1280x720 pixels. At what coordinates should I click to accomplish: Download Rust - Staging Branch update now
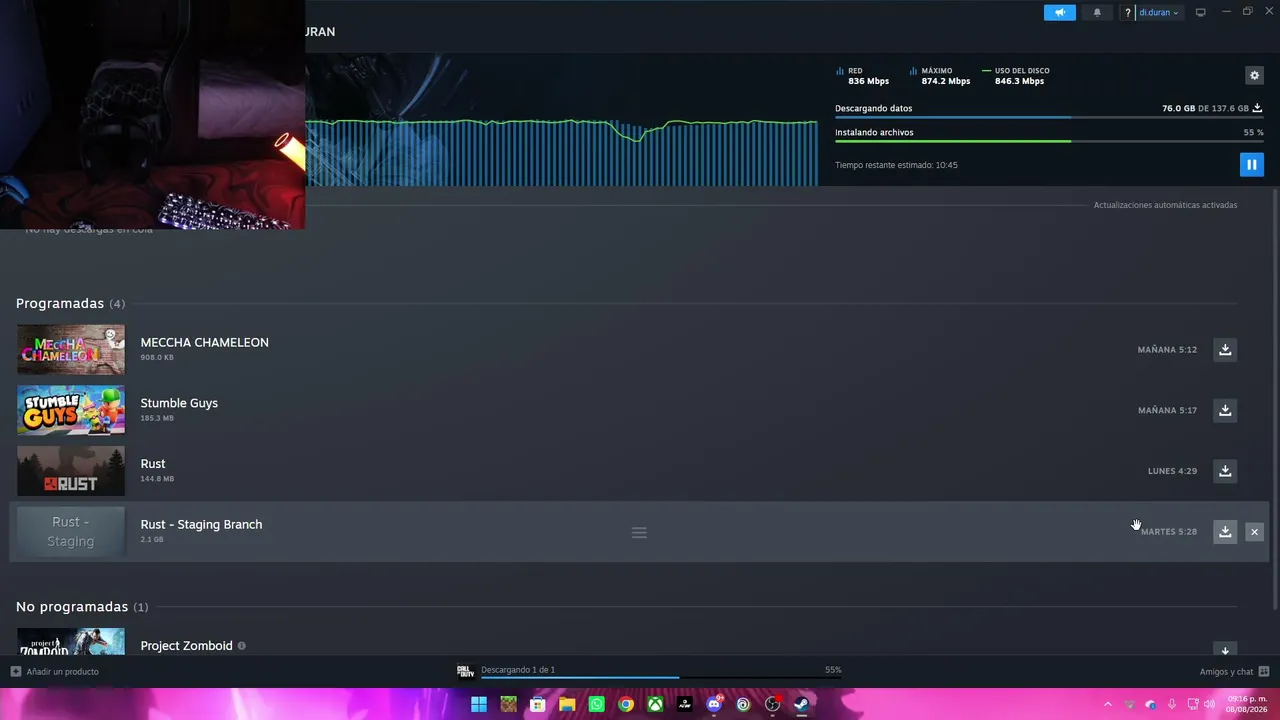[x=1225, y=532]
